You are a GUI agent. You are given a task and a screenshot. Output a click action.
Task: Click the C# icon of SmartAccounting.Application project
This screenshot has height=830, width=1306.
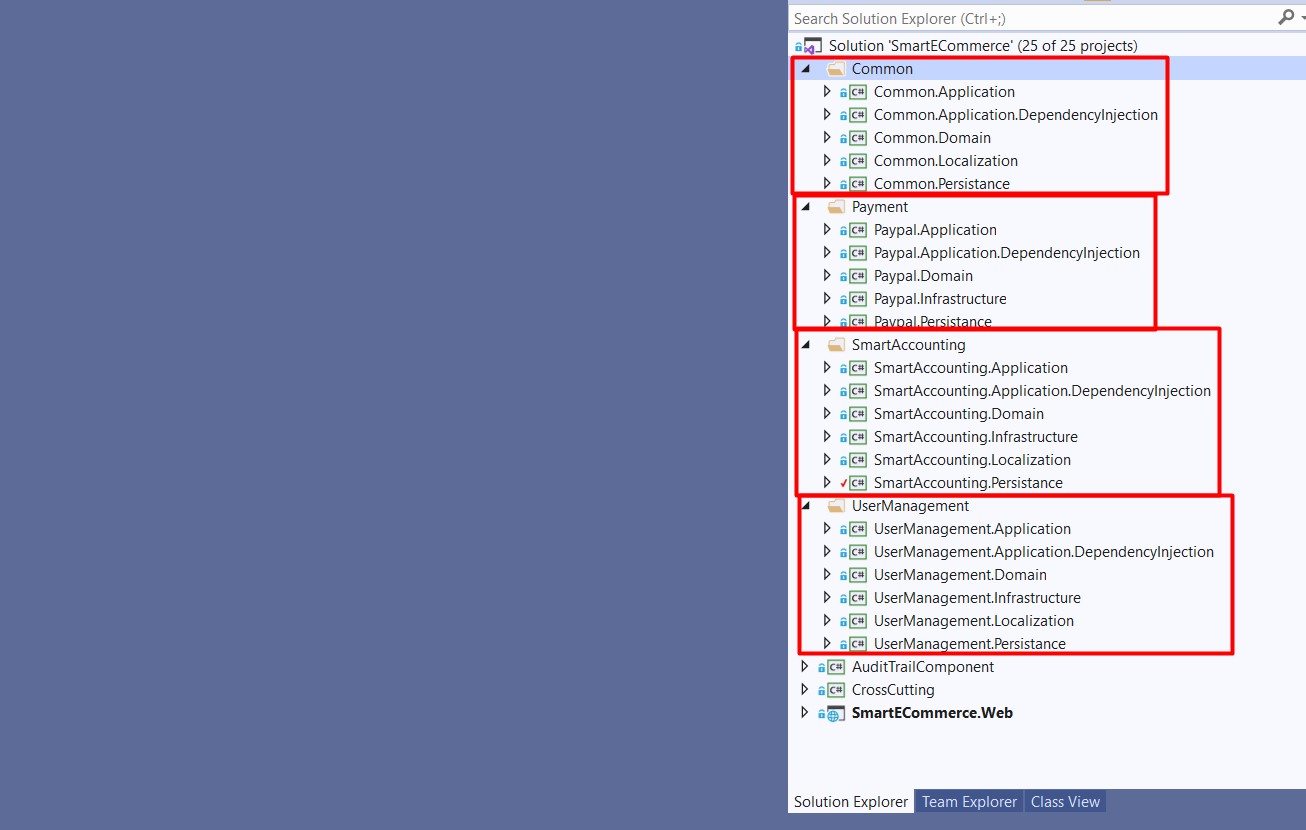pos(858,368)
